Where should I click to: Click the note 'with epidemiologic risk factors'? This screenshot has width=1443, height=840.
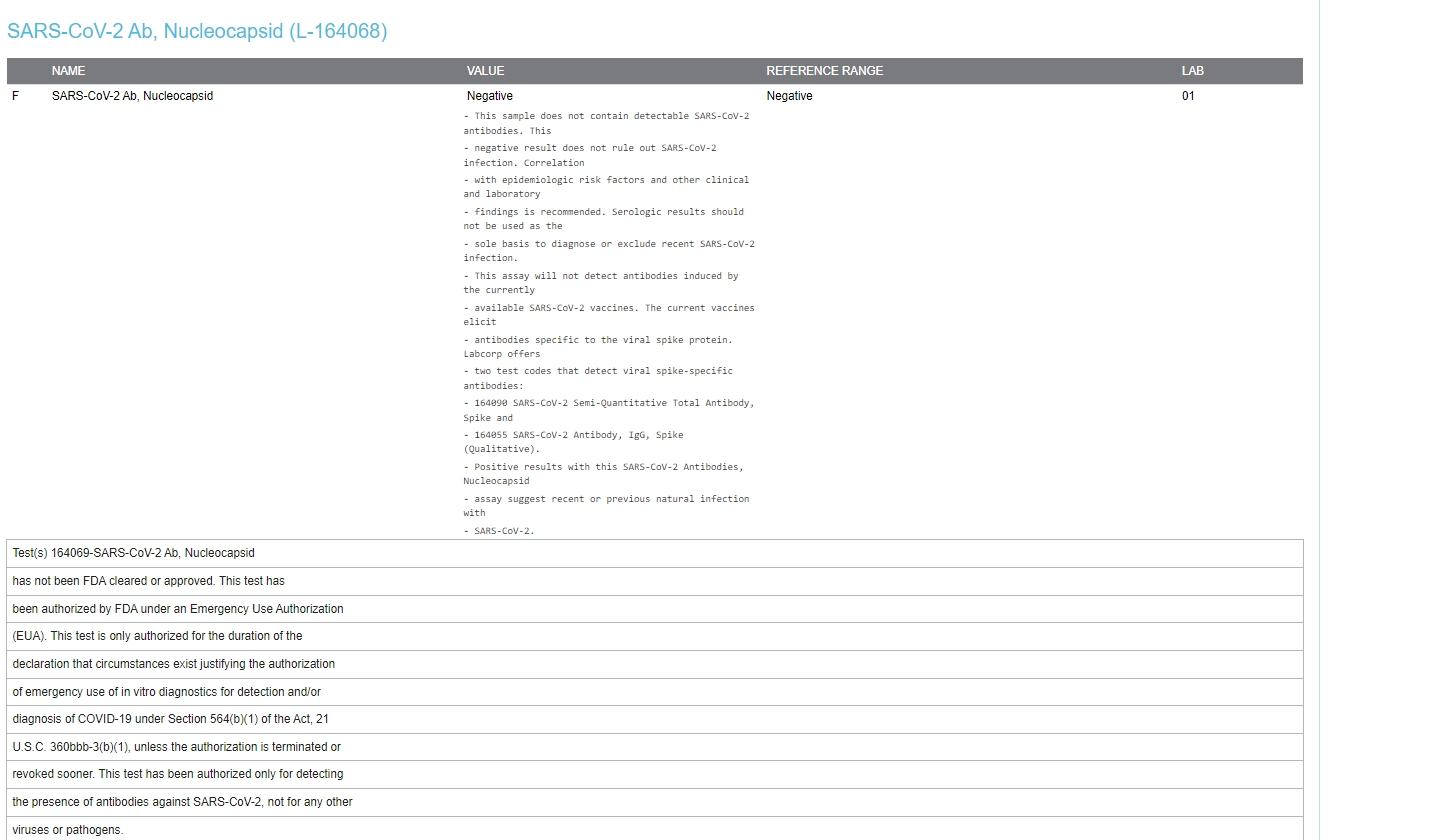click(606, 187)
